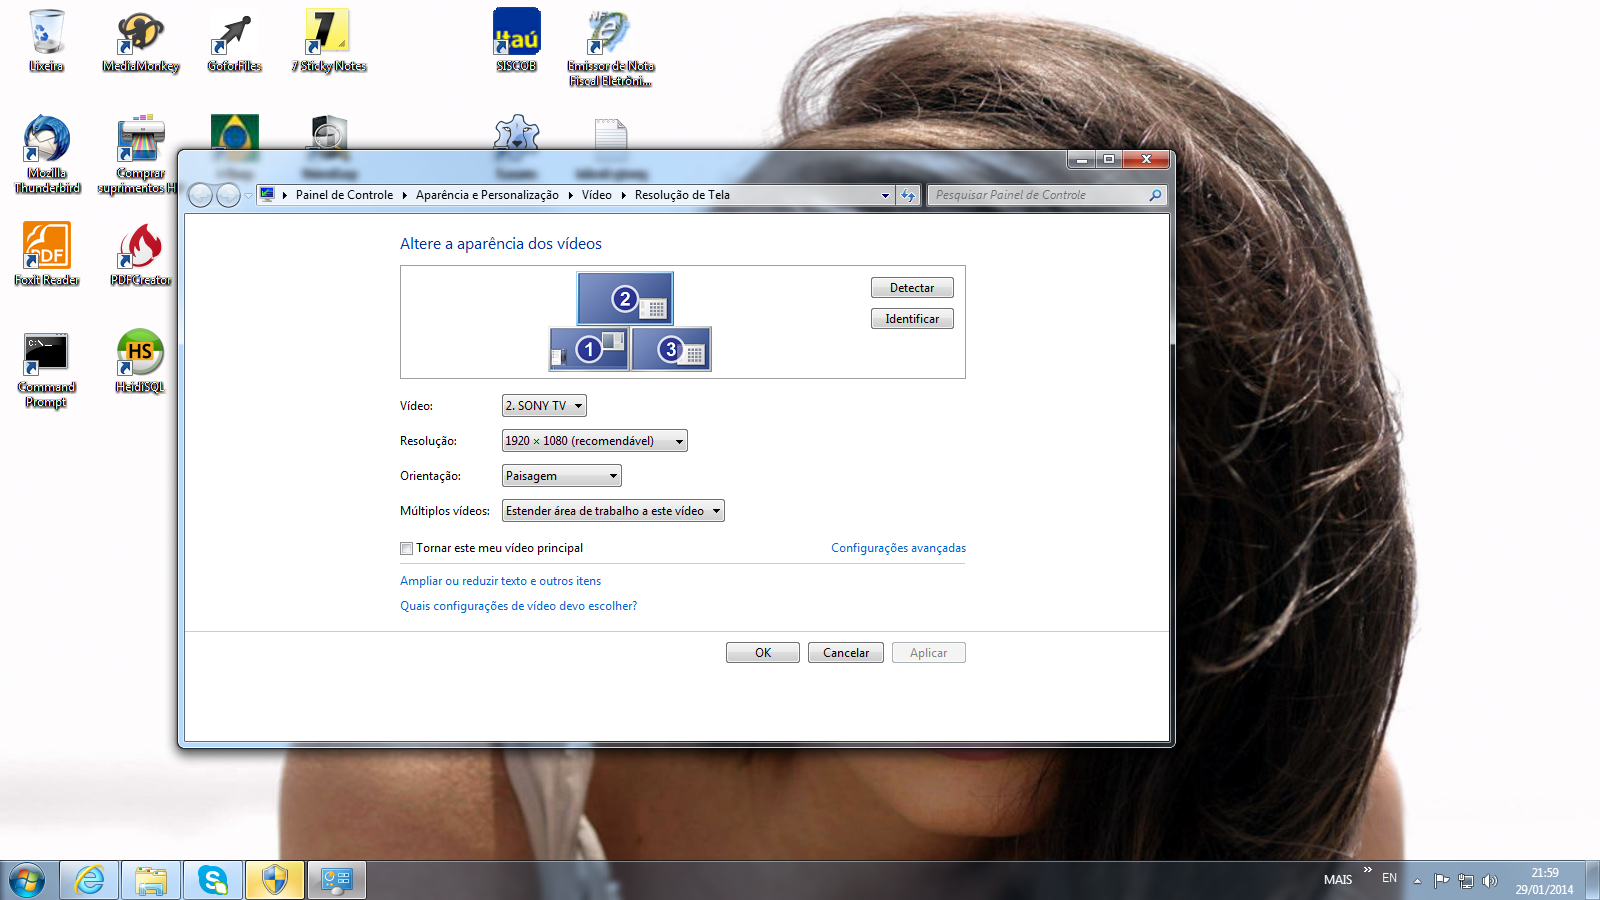The width and height of the screenshot is (1600, 900).
Task: Click the shield icon on the taskbar
Action: [275, 881]
